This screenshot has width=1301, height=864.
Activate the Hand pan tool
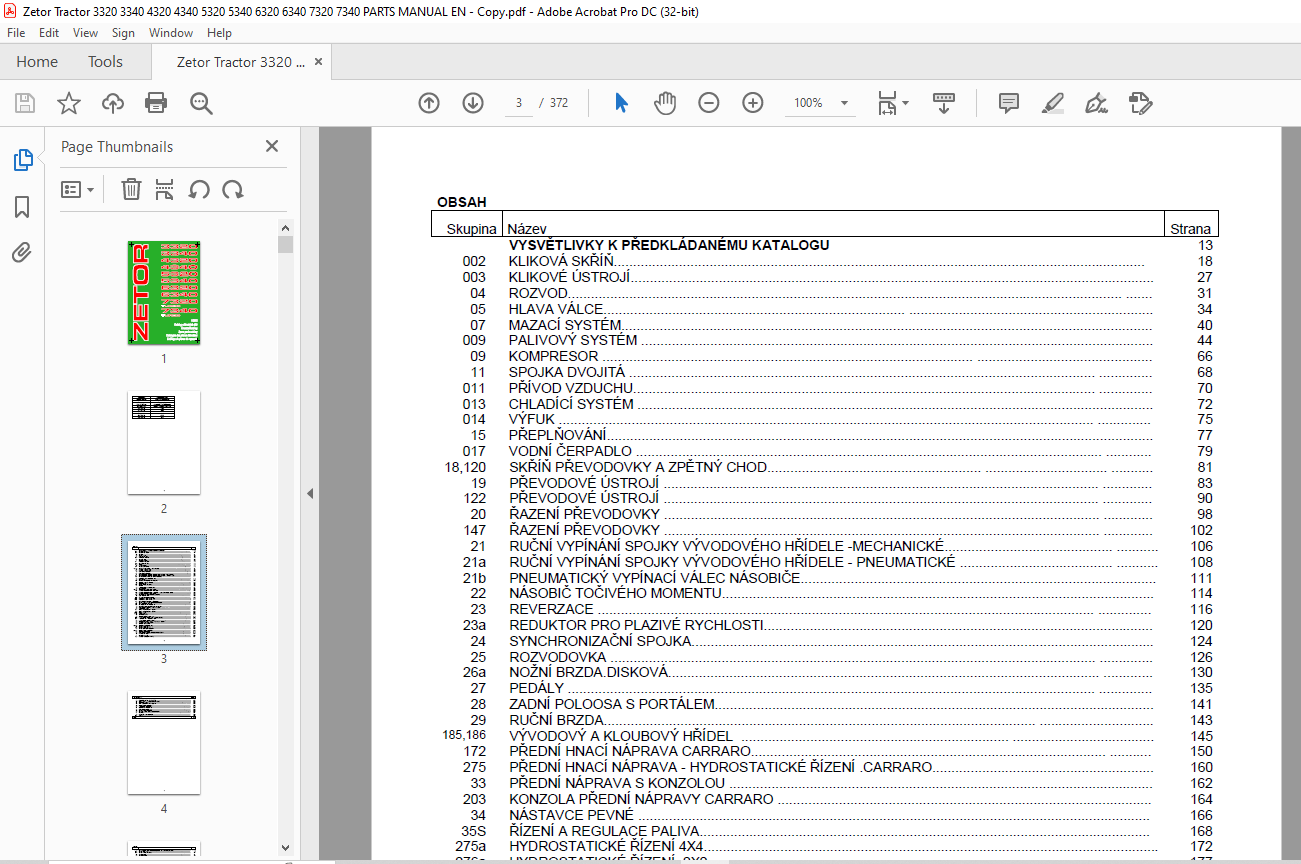pos(665,103)
